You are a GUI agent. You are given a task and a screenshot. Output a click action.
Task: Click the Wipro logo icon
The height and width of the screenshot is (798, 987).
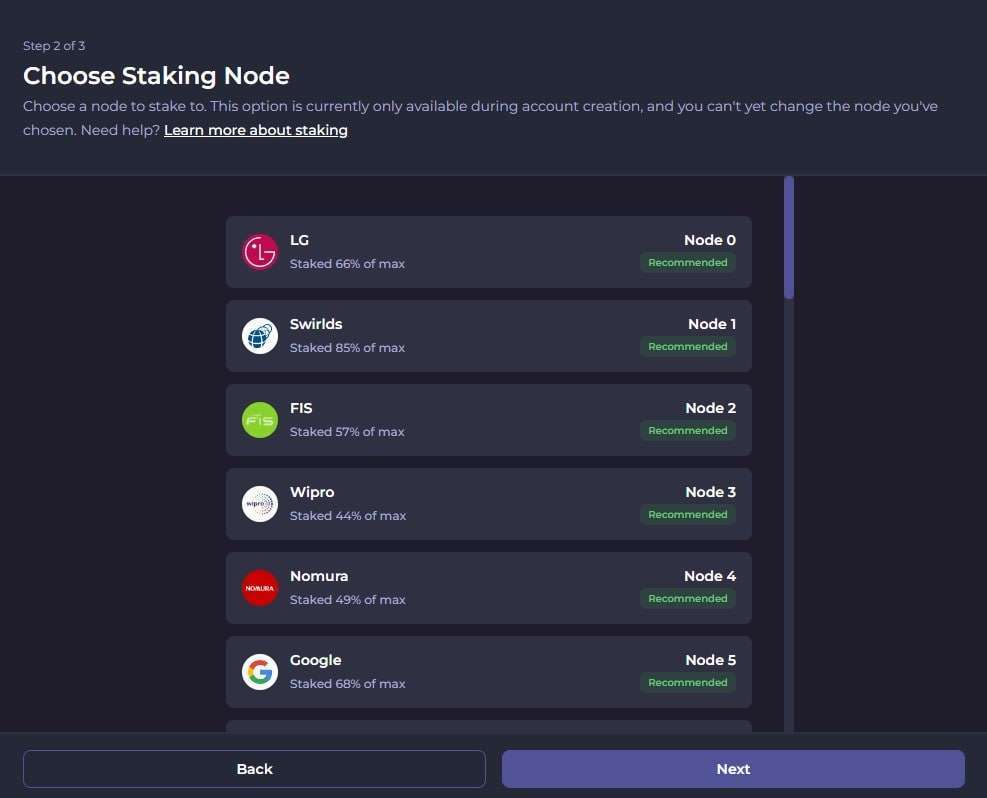pyautogui.click(x=260, y=504)
